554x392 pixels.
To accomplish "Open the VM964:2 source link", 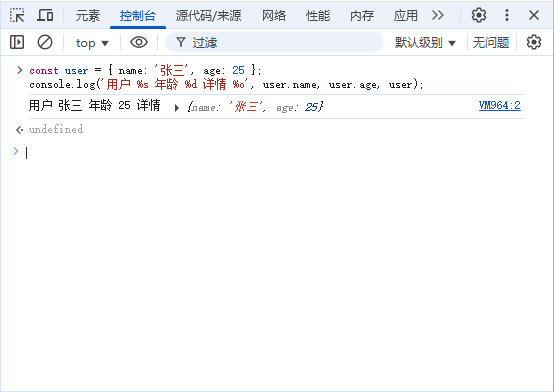I will pos(500,105).
